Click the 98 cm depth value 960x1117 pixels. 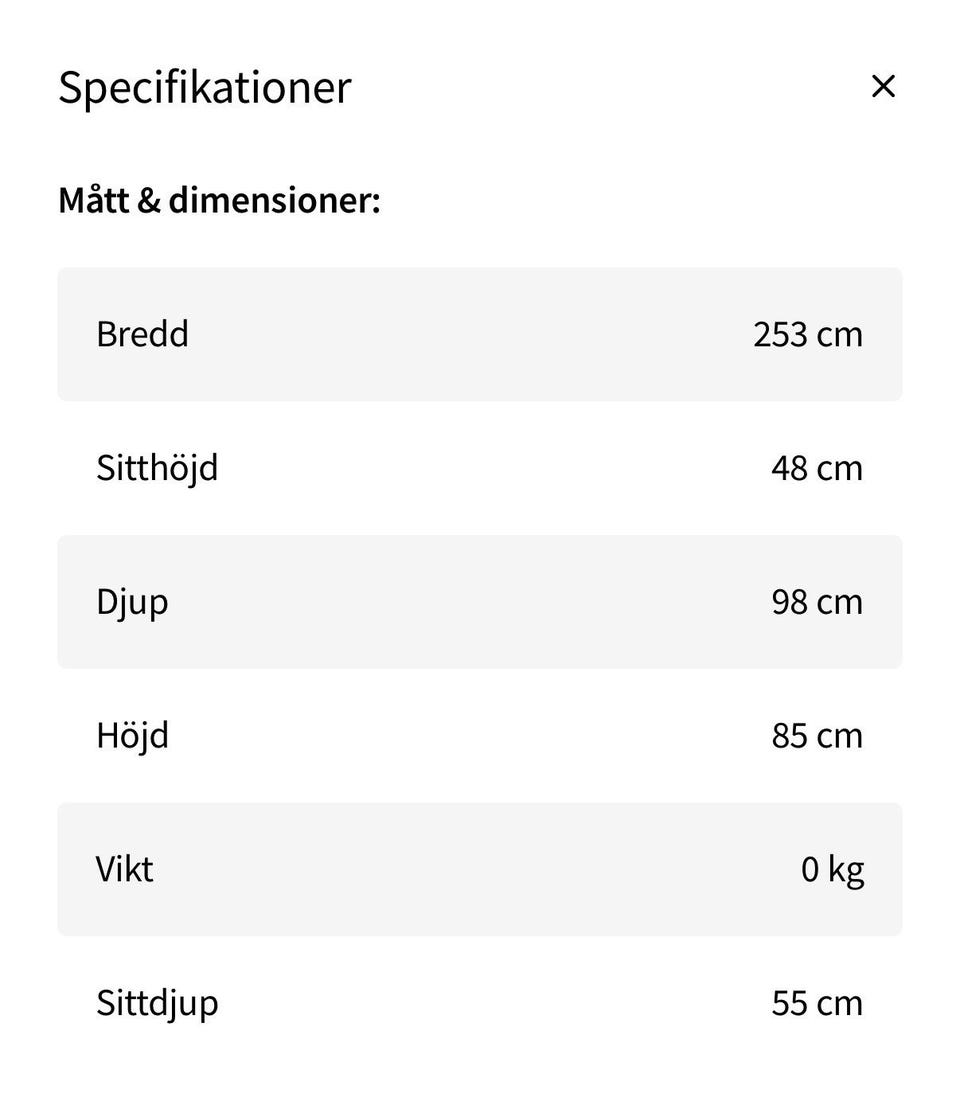pyautogui.click(x=816, y=602)
